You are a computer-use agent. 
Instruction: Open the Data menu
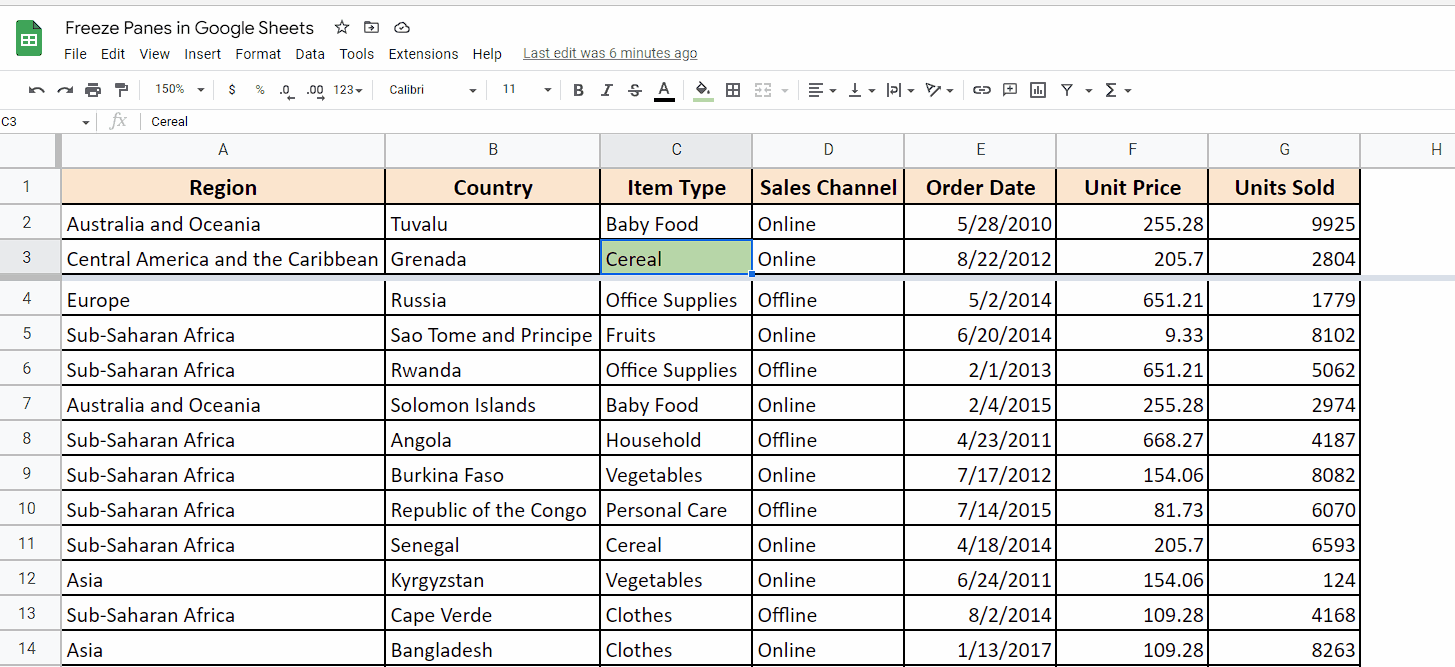(x=310, y=54)
